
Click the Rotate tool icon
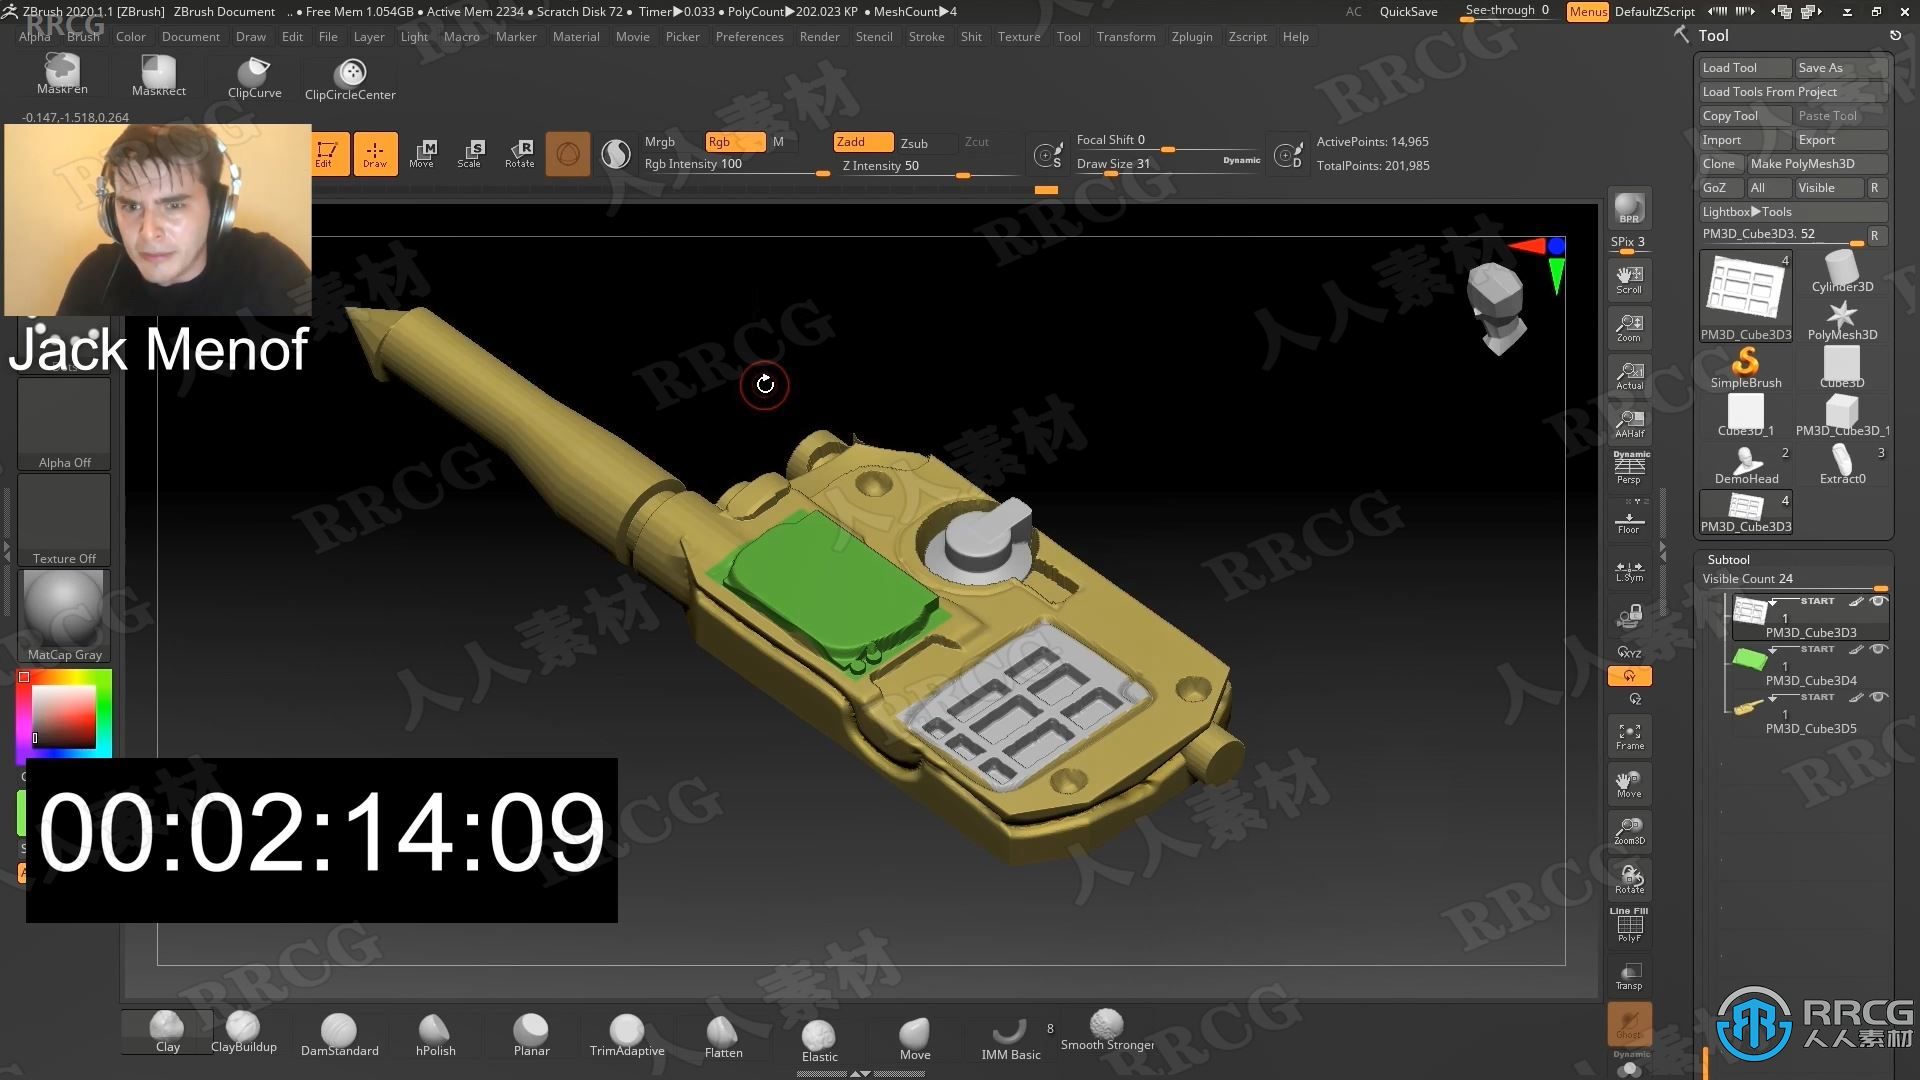pyautogui.click(x=518, y=150)
